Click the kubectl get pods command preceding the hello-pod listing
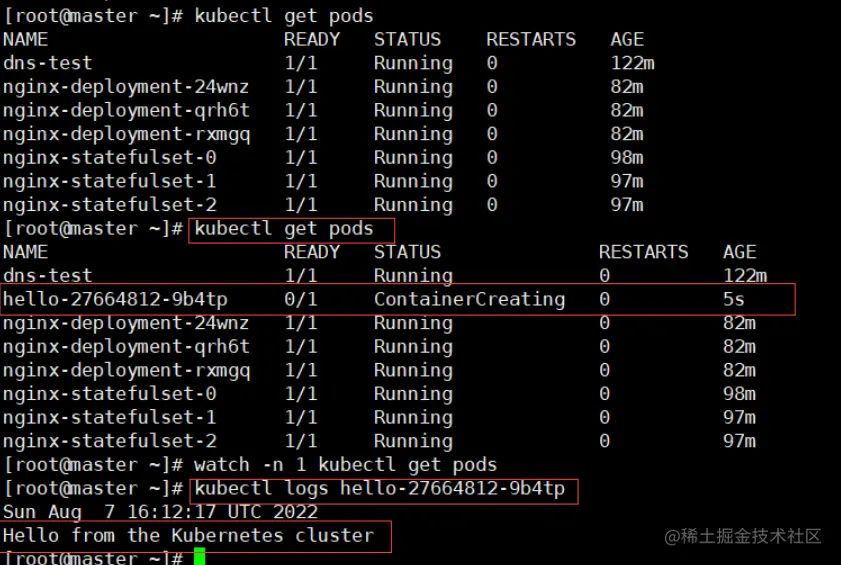The image size is (841, 565). pyautogui.click(x=284, y=229)
